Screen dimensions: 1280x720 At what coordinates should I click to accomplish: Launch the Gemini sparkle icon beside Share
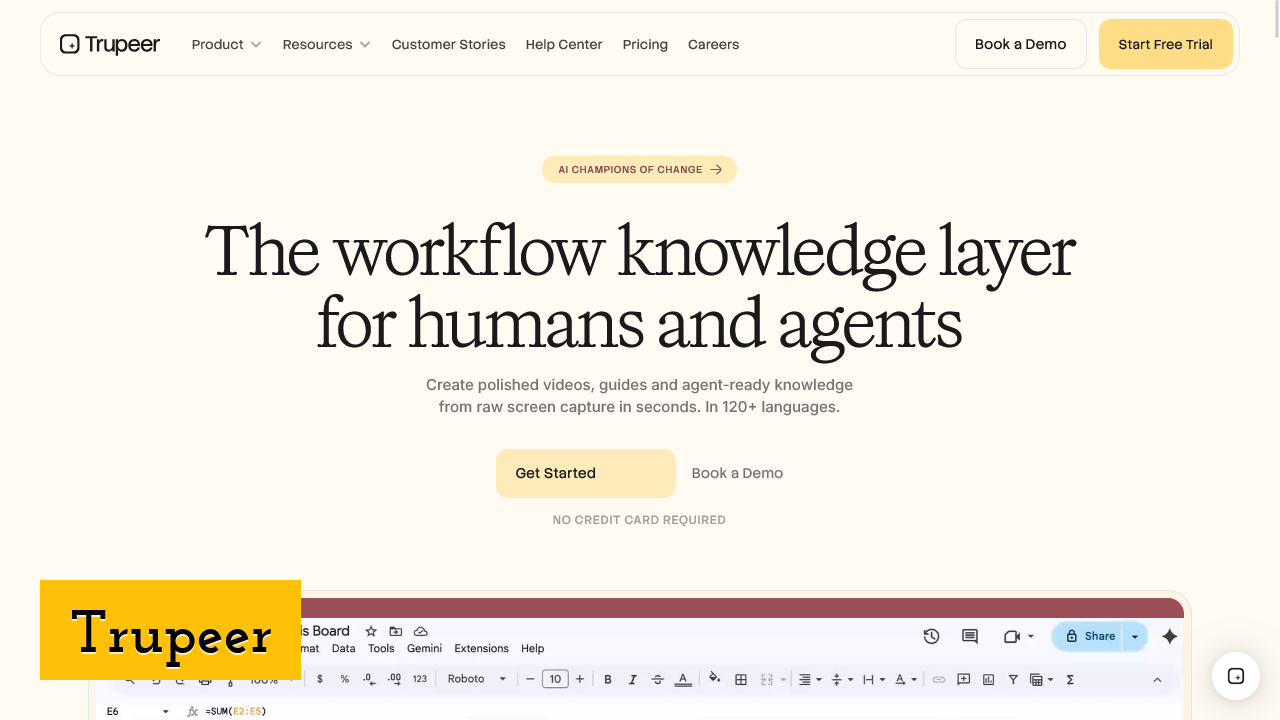point(1170,636)
